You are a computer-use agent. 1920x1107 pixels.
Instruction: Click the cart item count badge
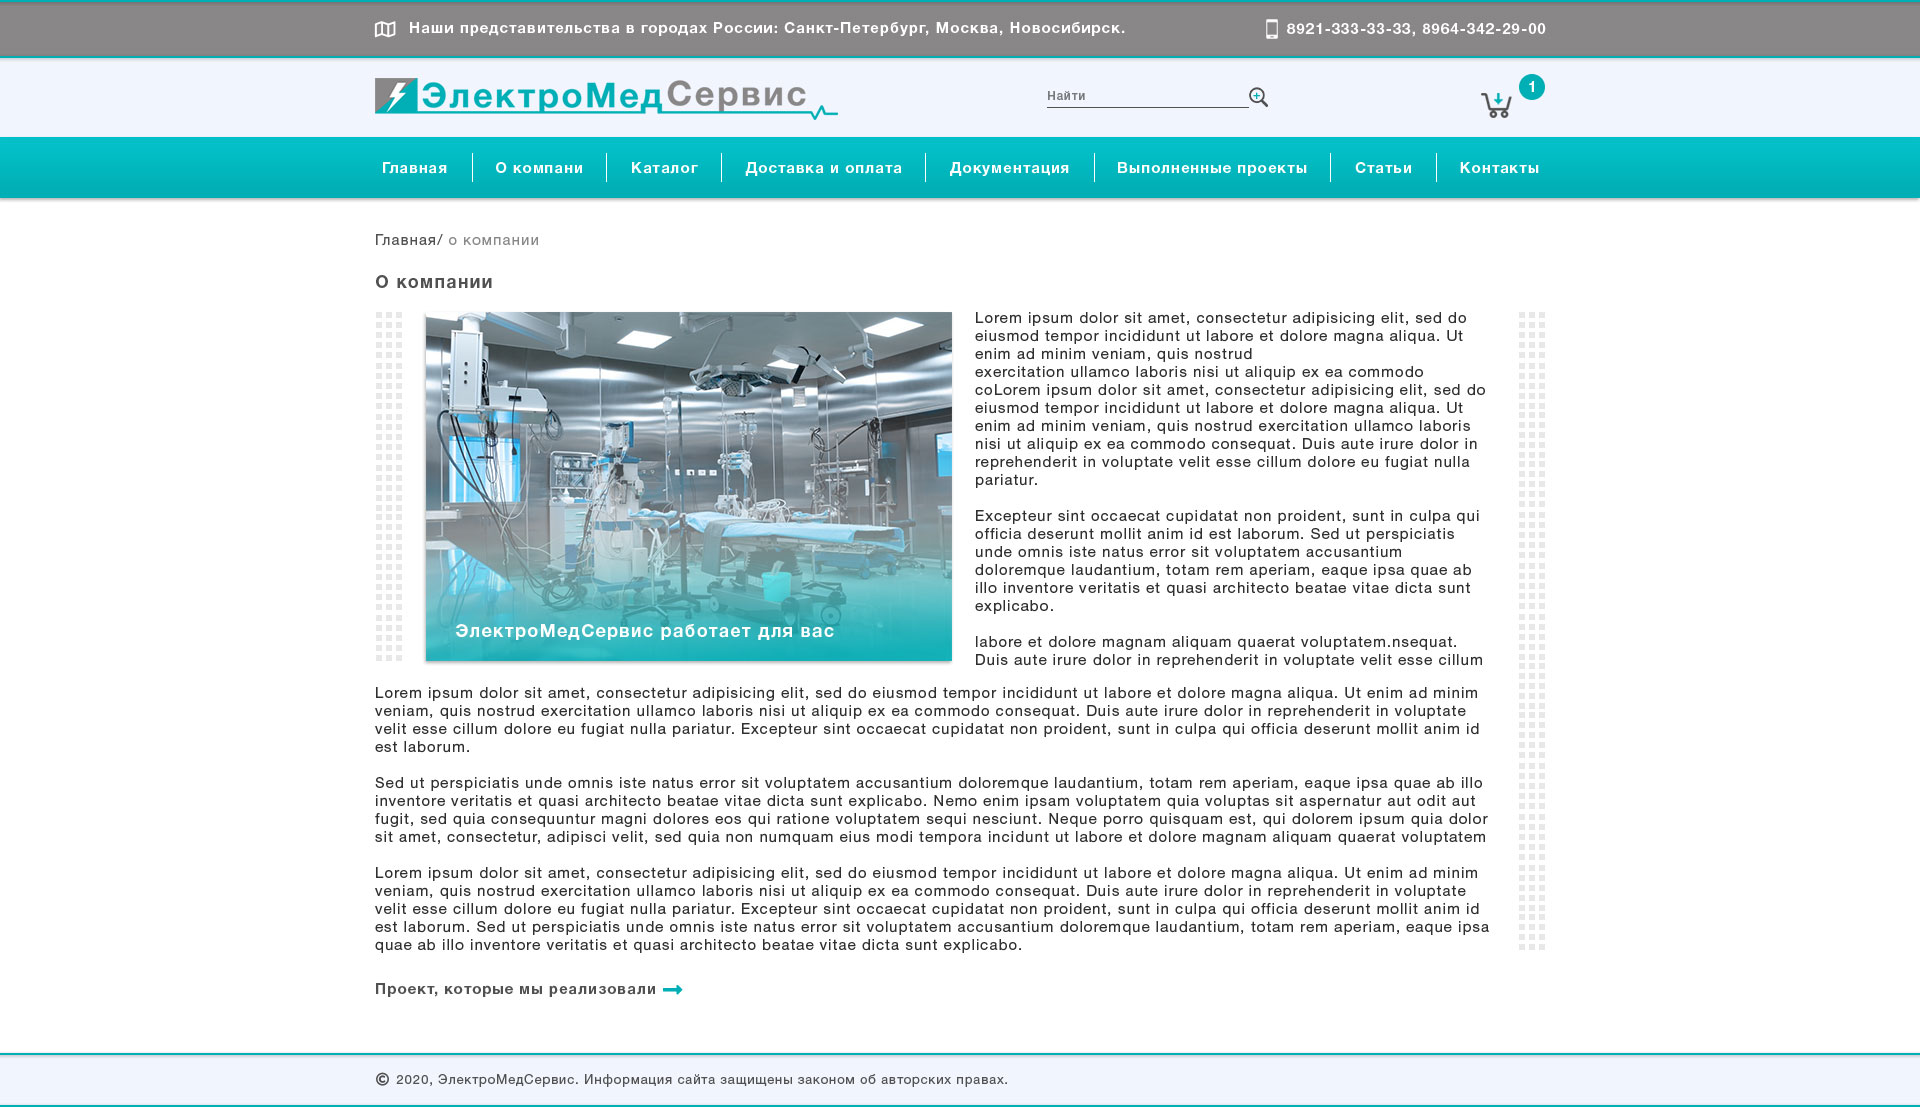pos(1531,87)
